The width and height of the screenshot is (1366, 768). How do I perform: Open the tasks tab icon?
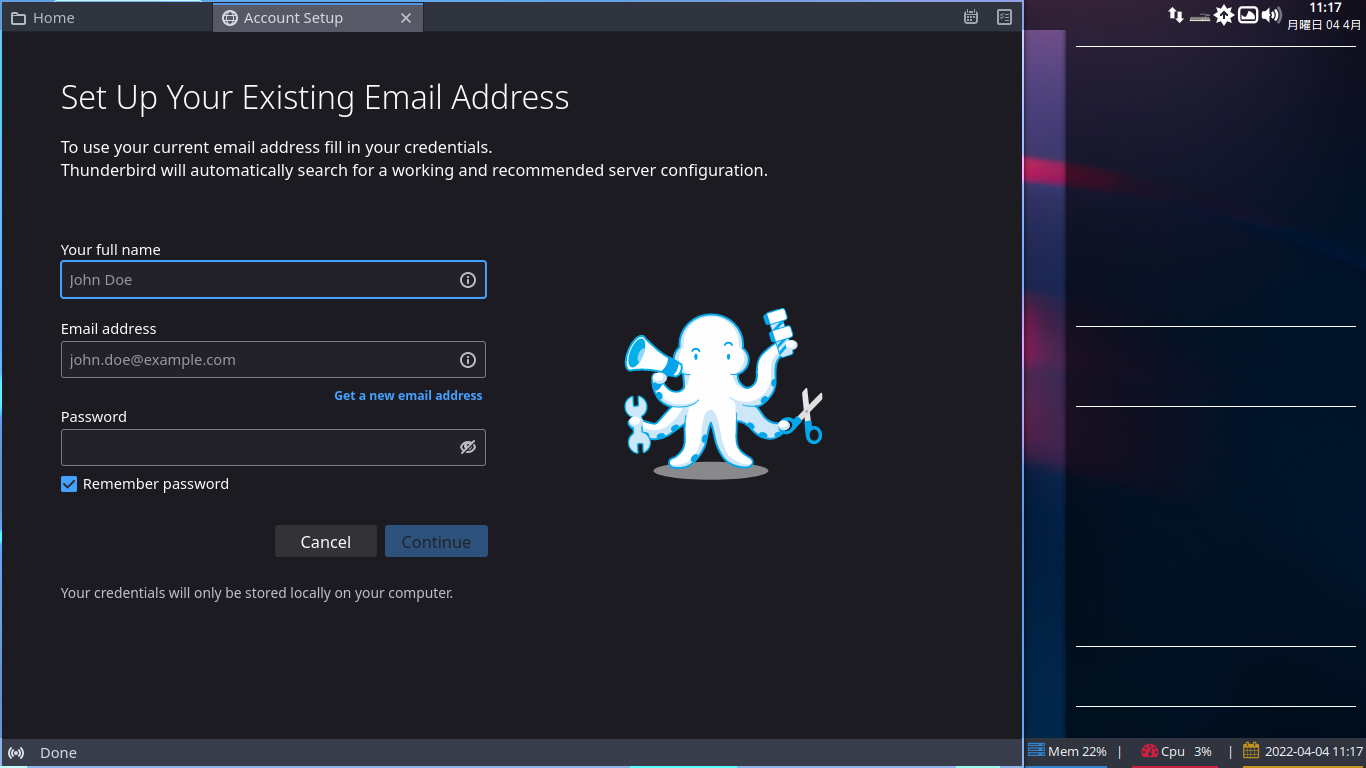click(x=1004, y=17)
